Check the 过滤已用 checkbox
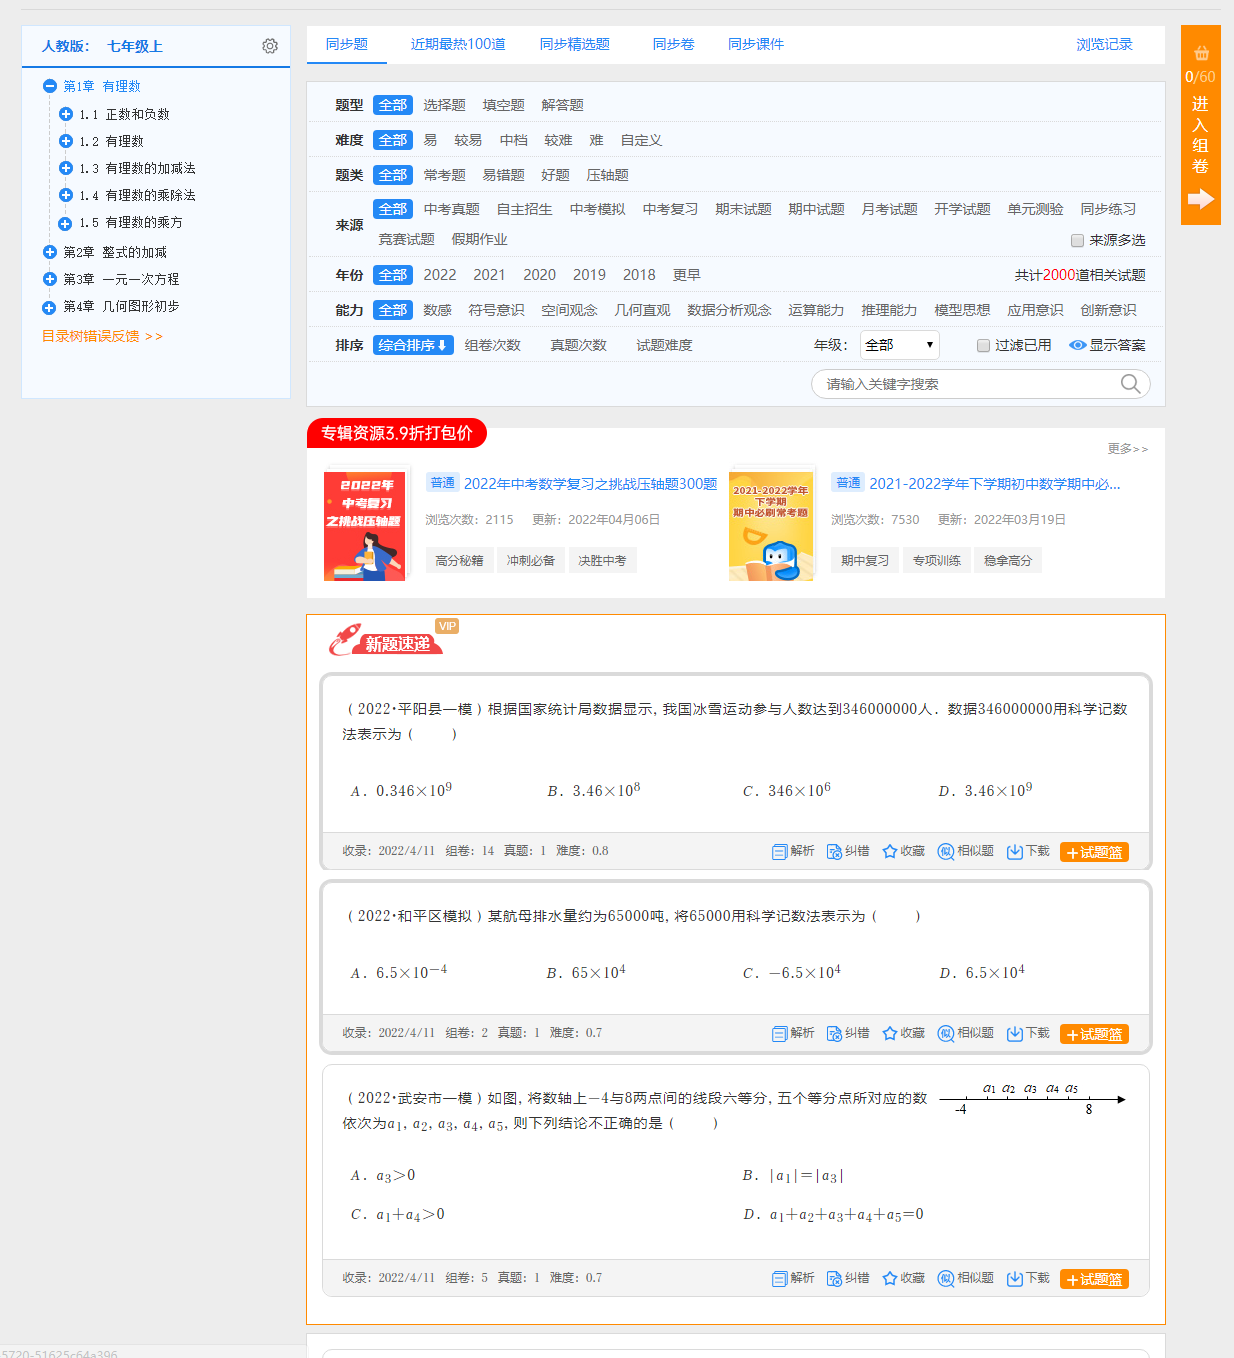This screenshot has width=1234, height=1358. coord(983,345)
